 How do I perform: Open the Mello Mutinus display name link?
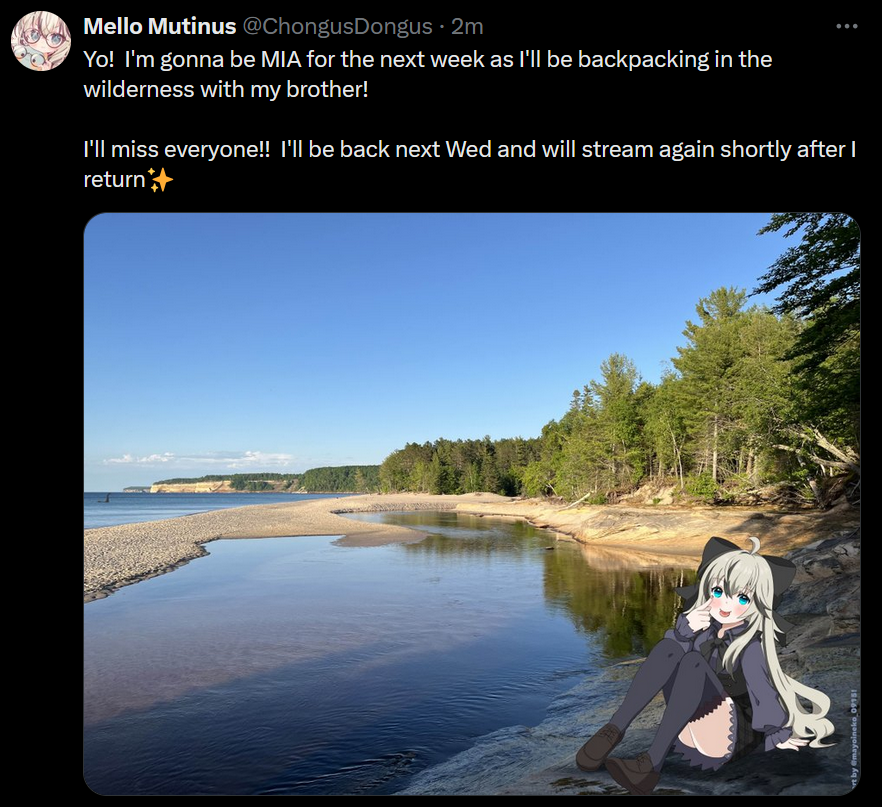pyautogui.click(x=160, y=26)
